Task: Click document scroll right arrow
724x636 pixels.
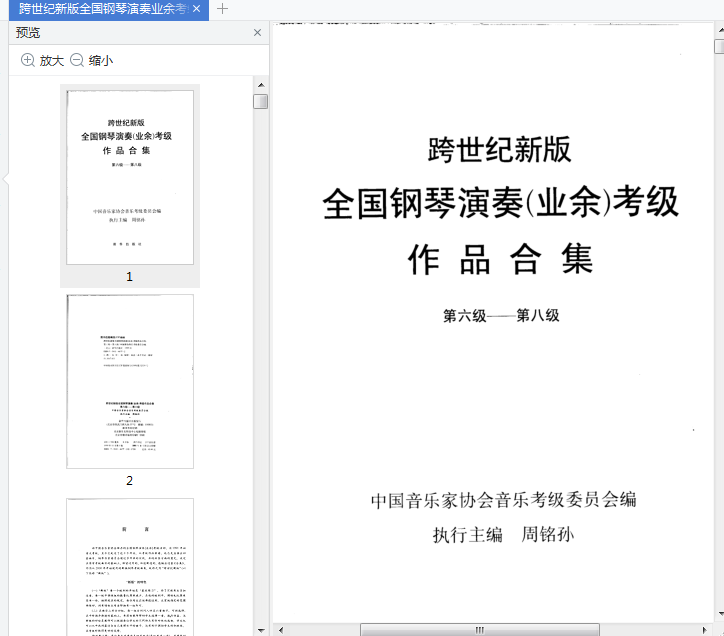Action: click(x=704, y=630)
